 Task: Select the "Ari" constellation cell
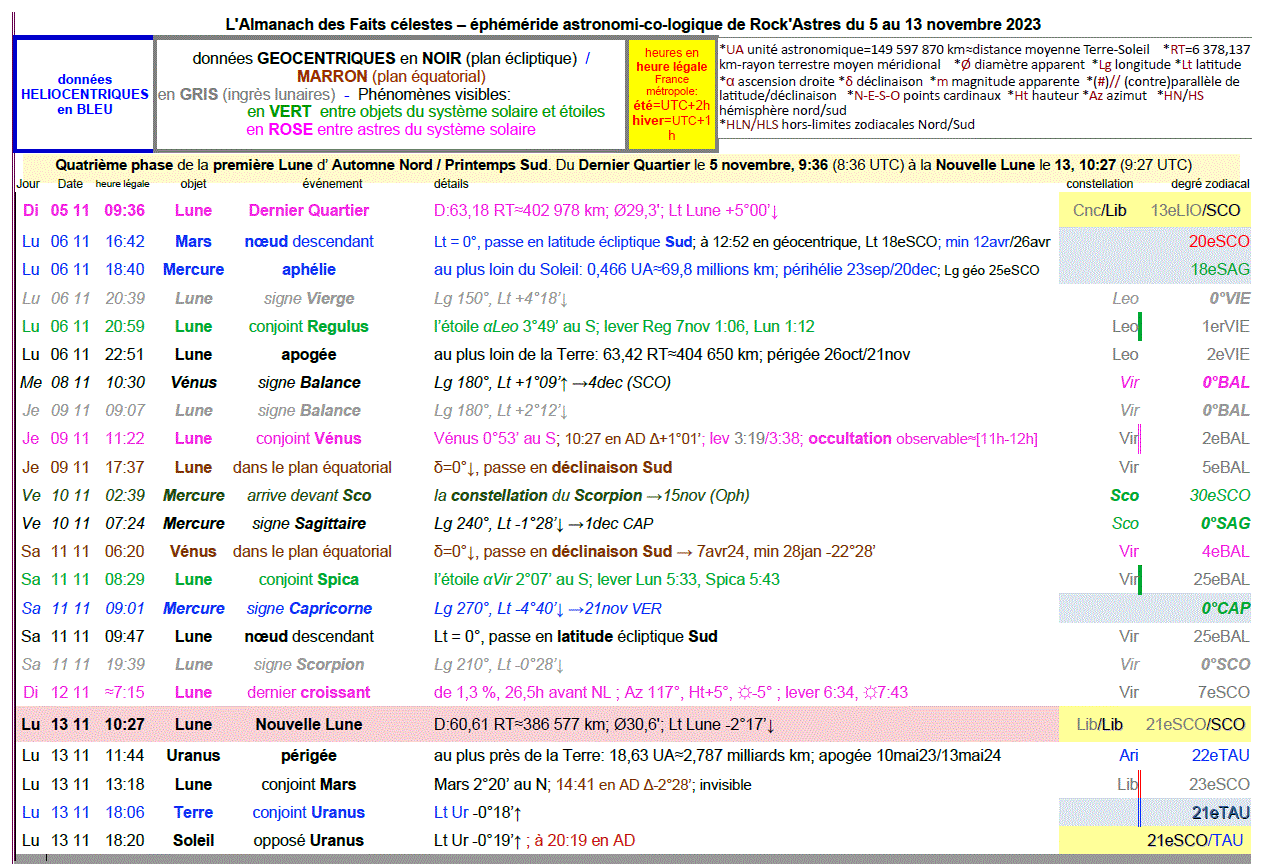click(1129, 756)
